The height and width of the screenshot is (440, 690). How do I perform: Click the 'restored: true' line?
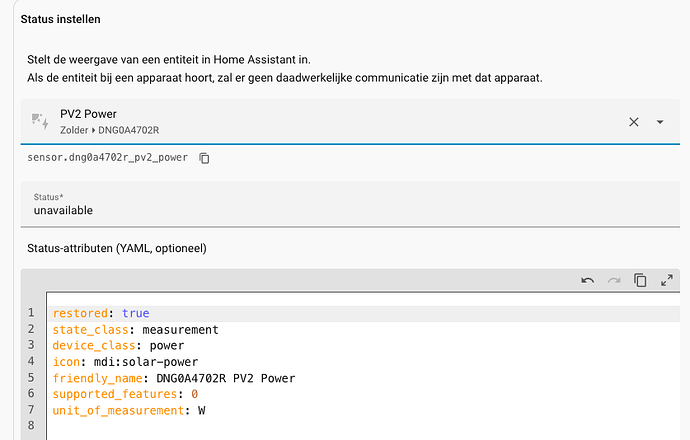point(100,313)
